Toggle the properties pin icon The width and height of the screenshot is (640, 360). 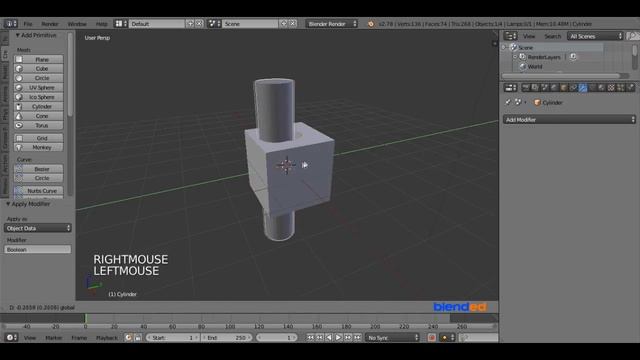tap(508, 102)
